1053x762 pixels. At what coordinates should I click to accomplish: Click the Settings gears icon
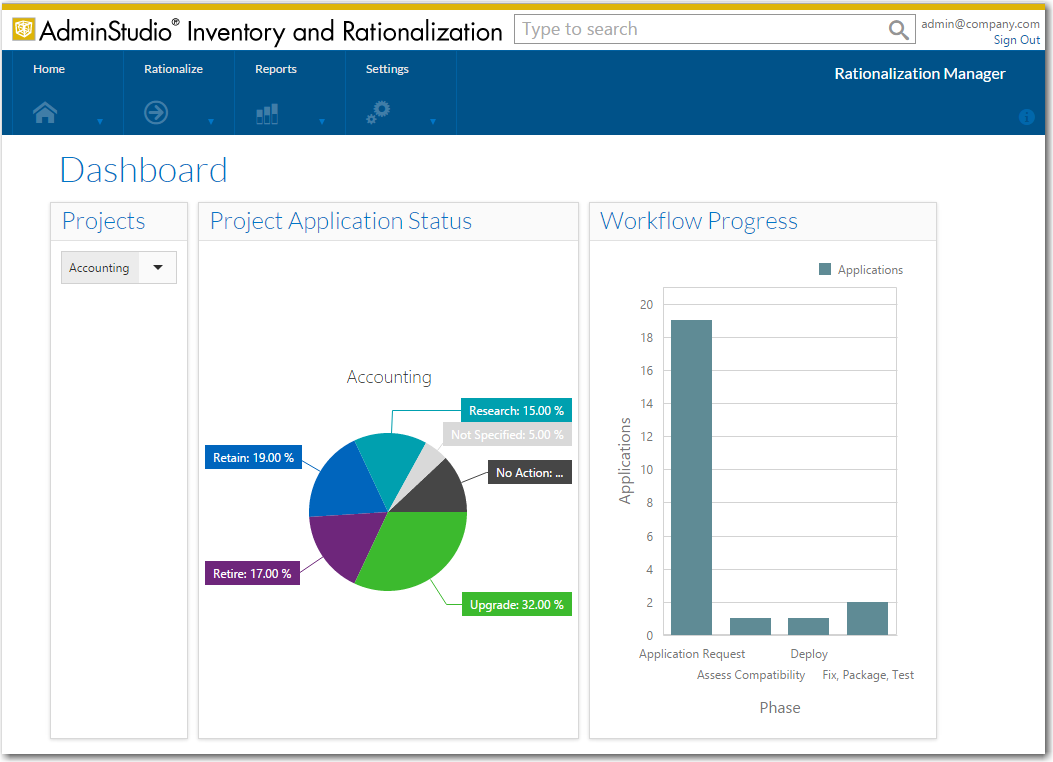point(378,112)
